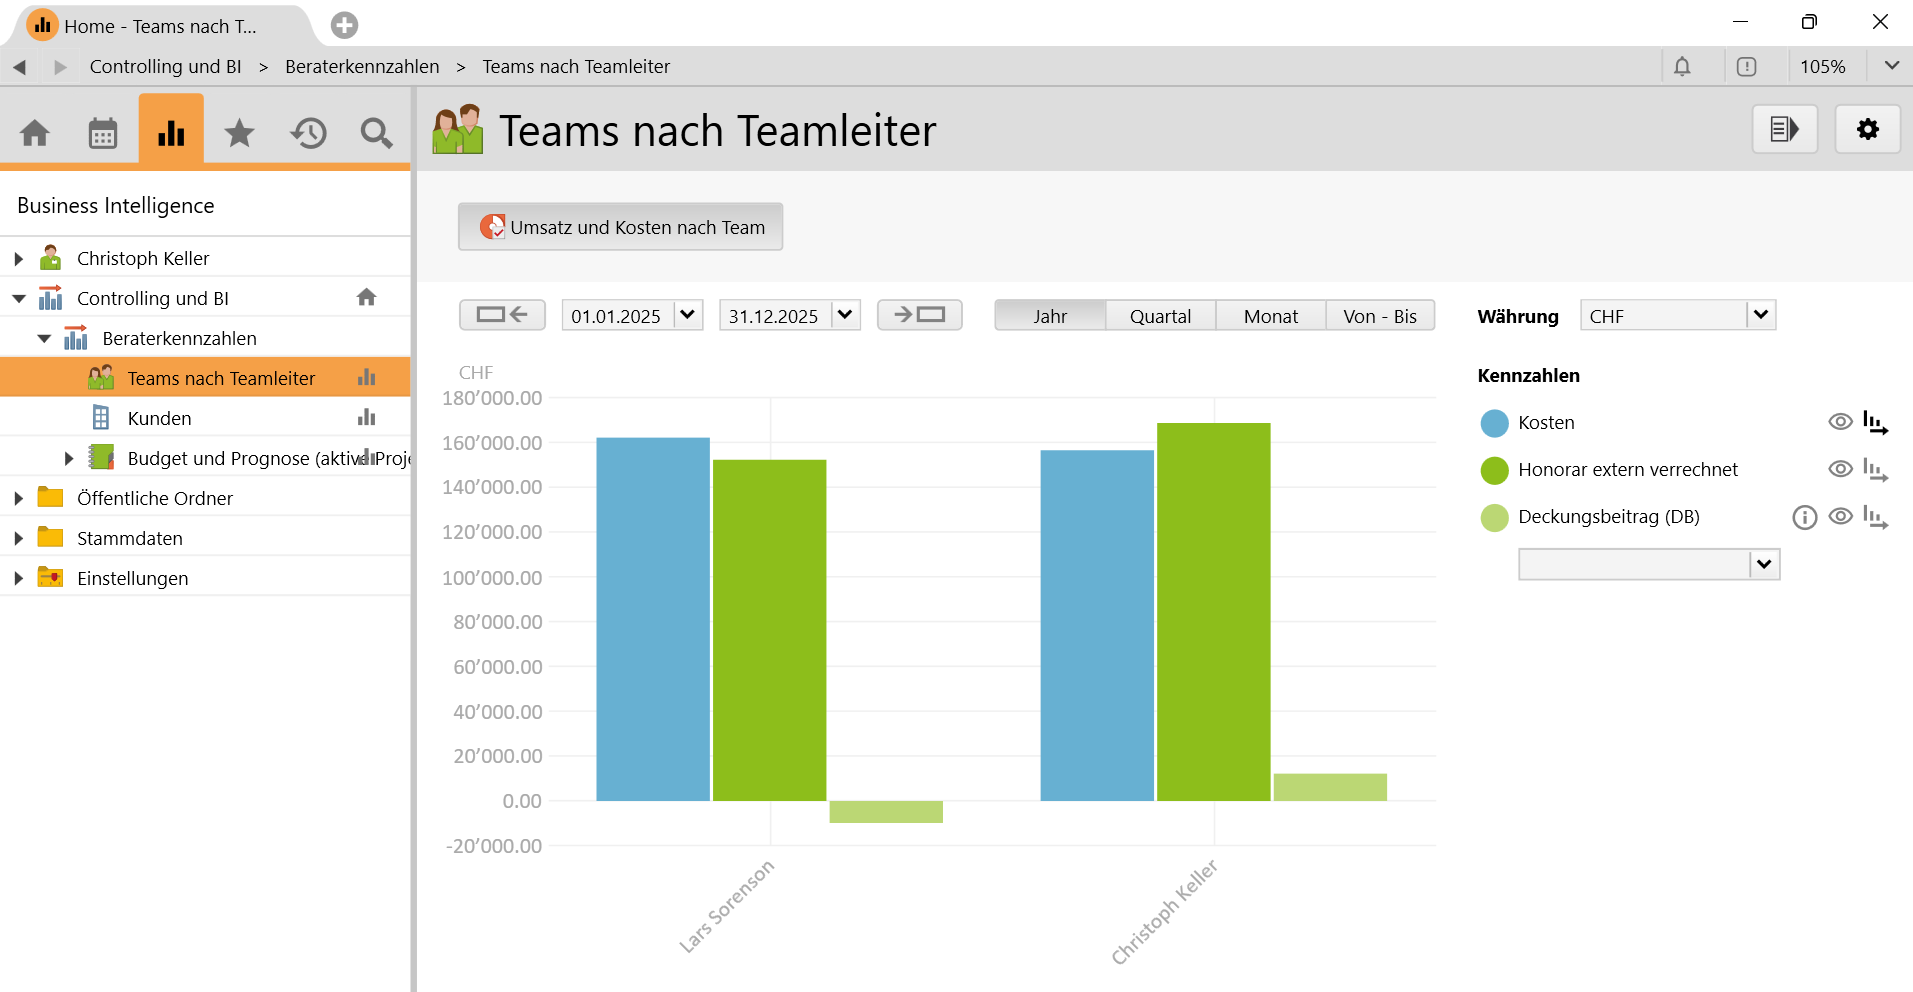Select the reports bar-chart icon in sidebar
The image size is (1913, 992).
[170, 131]
